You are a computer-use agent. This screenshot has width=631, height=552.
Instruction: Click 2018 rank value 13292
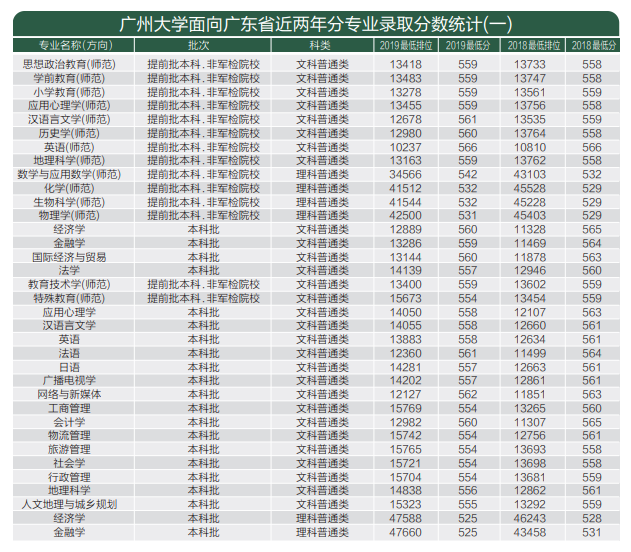click(530, 505)
